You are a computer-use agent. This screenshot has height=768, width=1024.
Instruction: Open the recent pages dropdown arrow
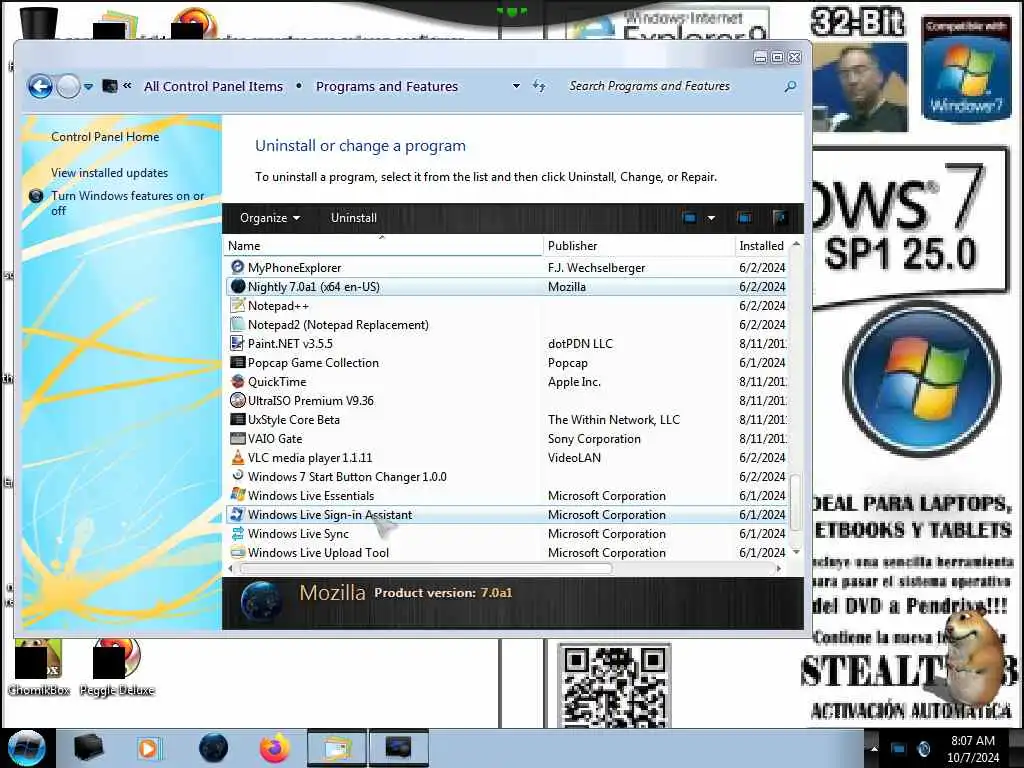click(x=88, y=87)
